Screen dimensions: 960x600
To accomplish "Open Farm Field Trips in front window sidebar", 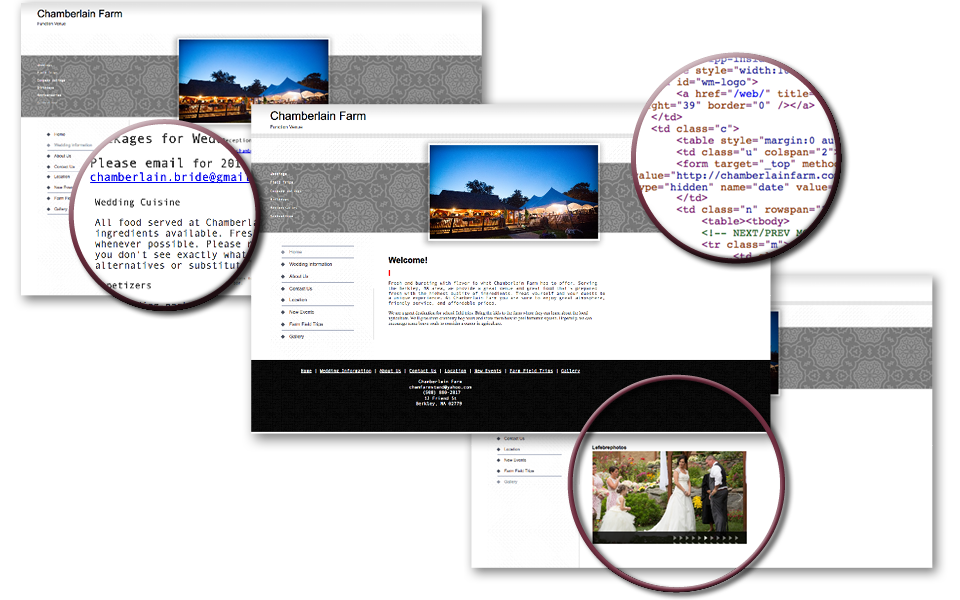I will (x=306, y=324).
